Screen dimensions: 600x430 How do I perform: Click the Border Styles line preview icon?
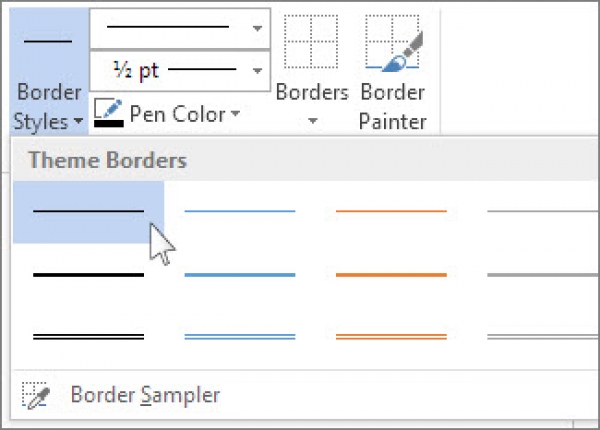point(48,41)
